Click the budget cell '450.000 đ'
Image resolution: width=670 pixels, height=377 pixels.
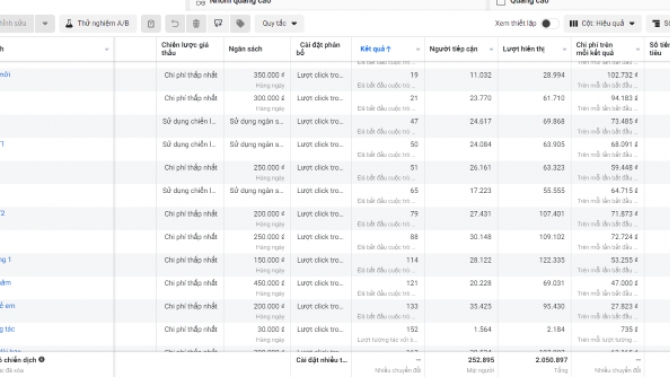[x=269, y=283]
